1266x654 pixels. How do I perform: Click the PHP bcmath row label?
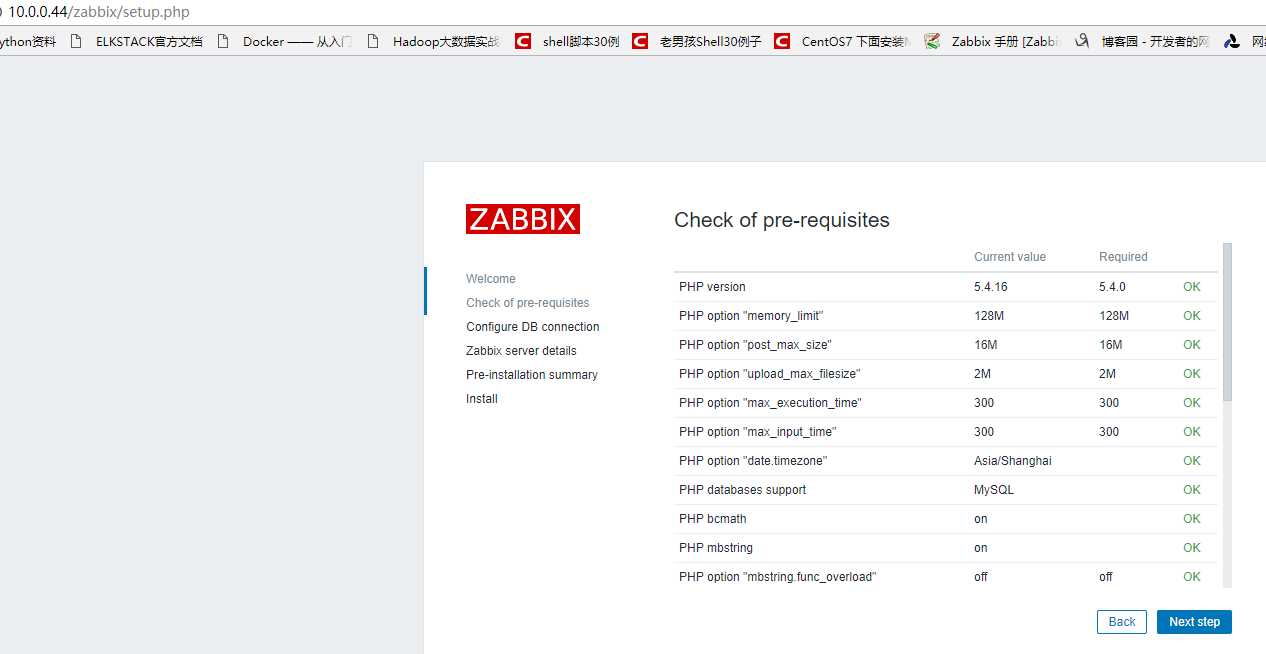coord(712,519)
